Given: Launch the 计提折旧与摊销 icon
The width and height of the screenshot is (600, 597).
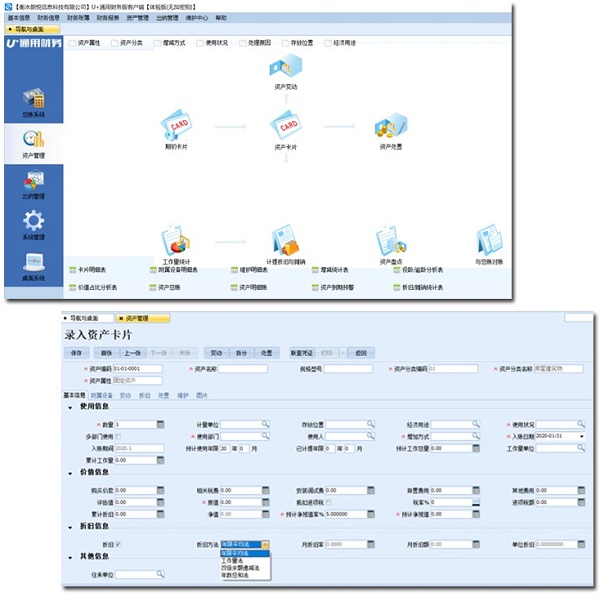Looking at the screenshot, I should (x=285, y=241).
